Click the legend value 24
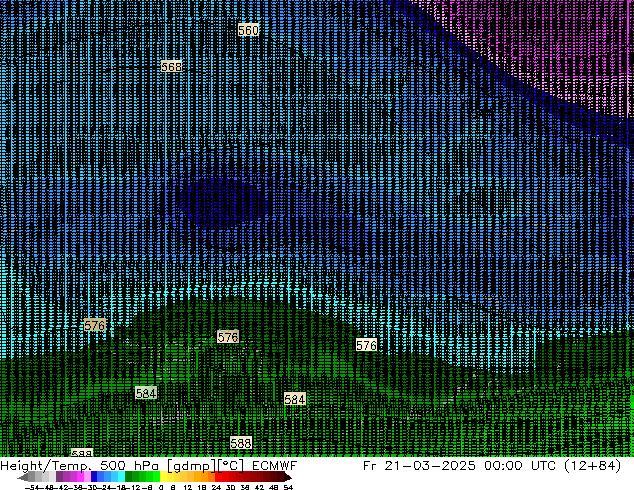The width and height of the screenshot is (634, 490). tap(216, 487)
